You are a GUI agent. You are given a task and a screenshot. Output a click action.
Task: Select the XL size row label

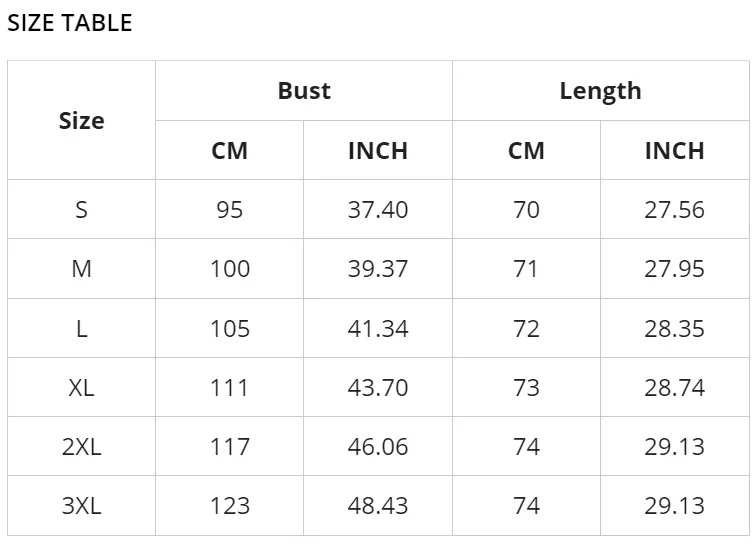click(x=82, y=387)
